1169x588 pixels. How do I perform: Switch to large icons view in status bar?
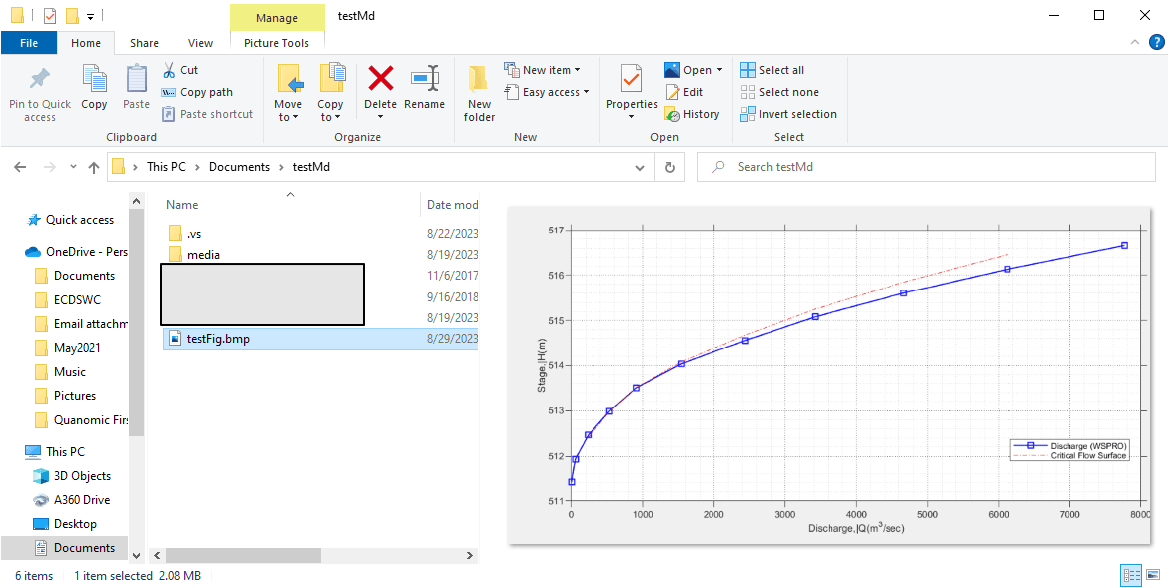pos(1154,575)
